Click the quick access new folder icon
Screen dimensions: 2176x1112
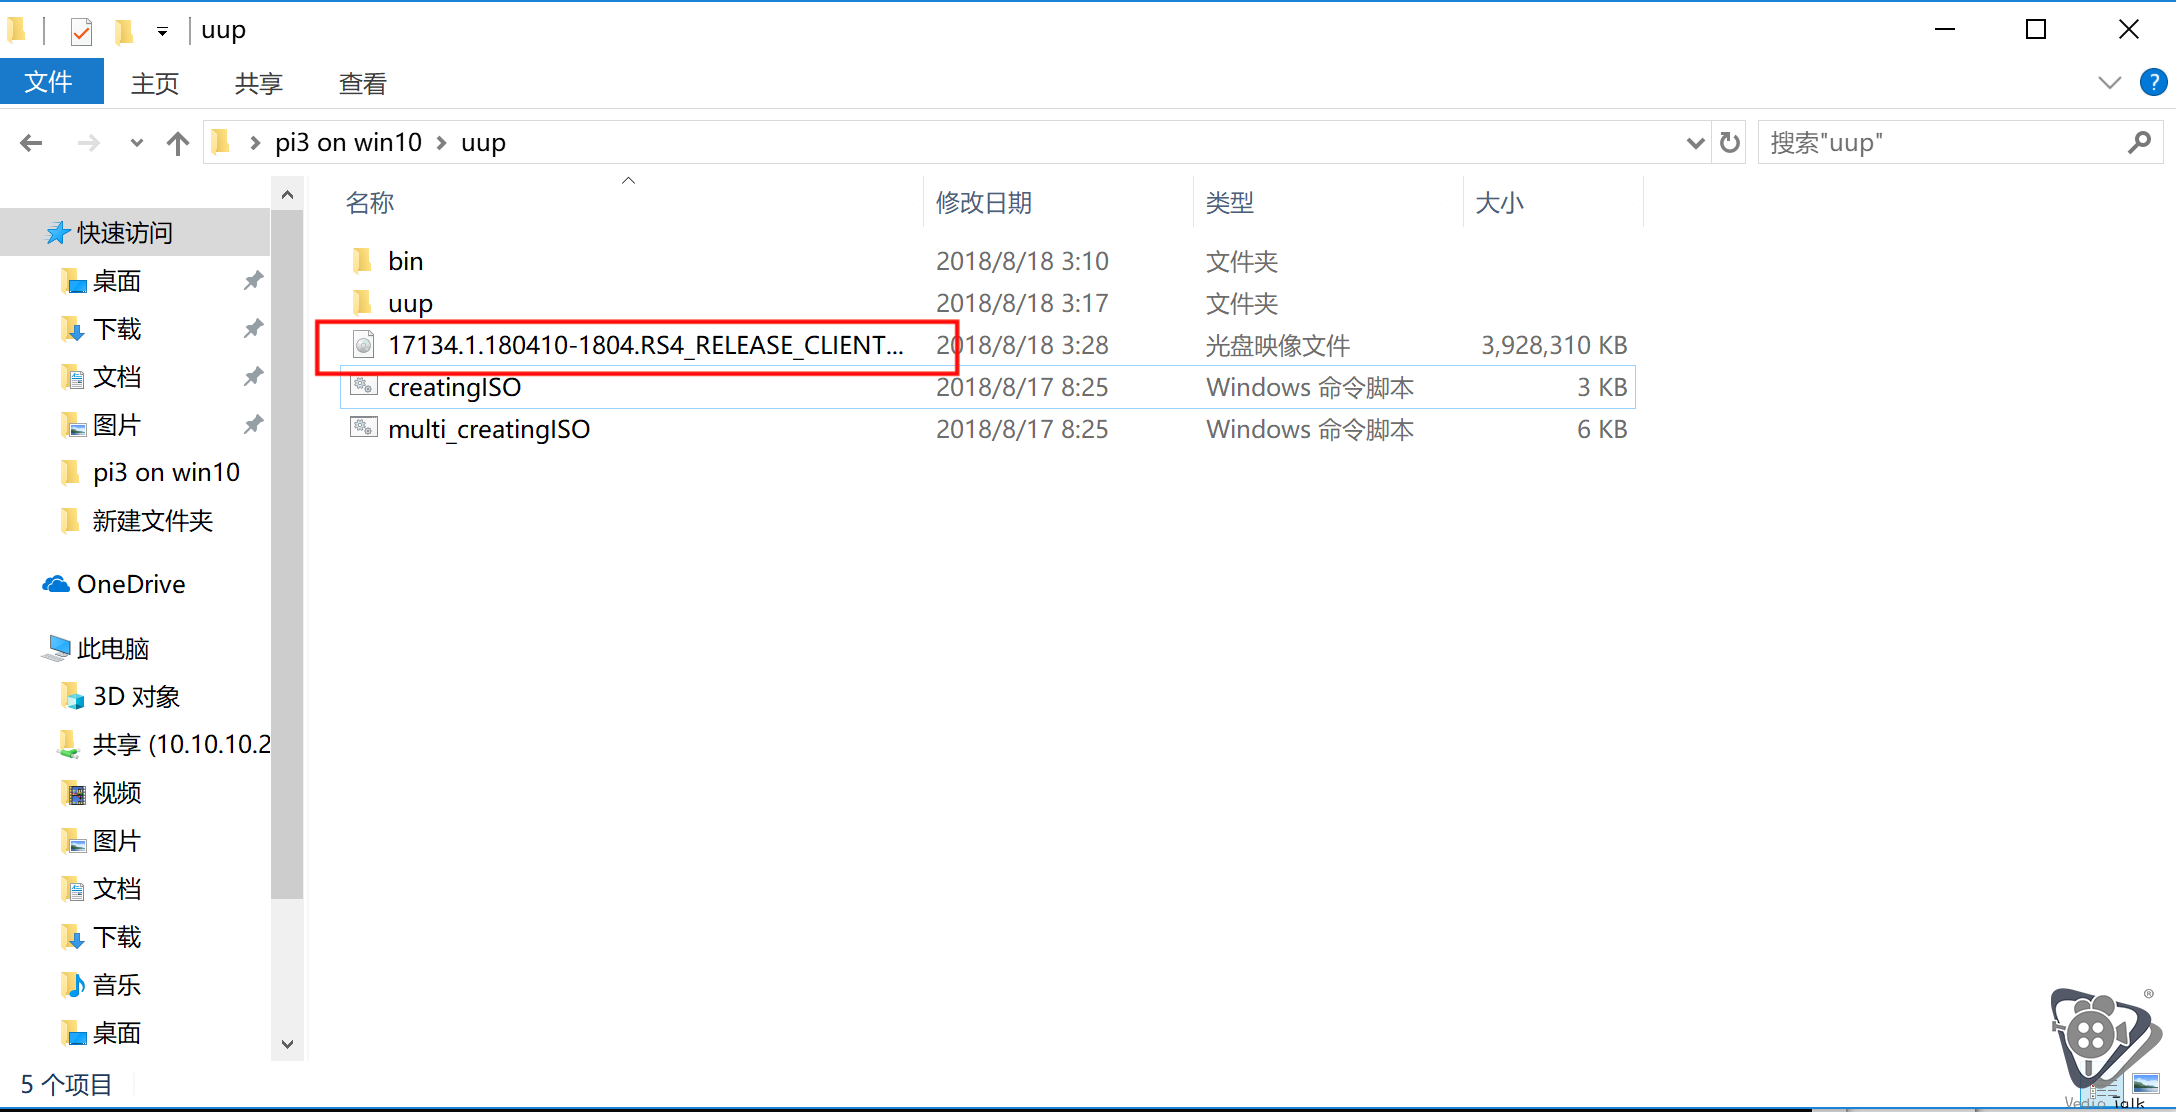[x=124, y=32]
